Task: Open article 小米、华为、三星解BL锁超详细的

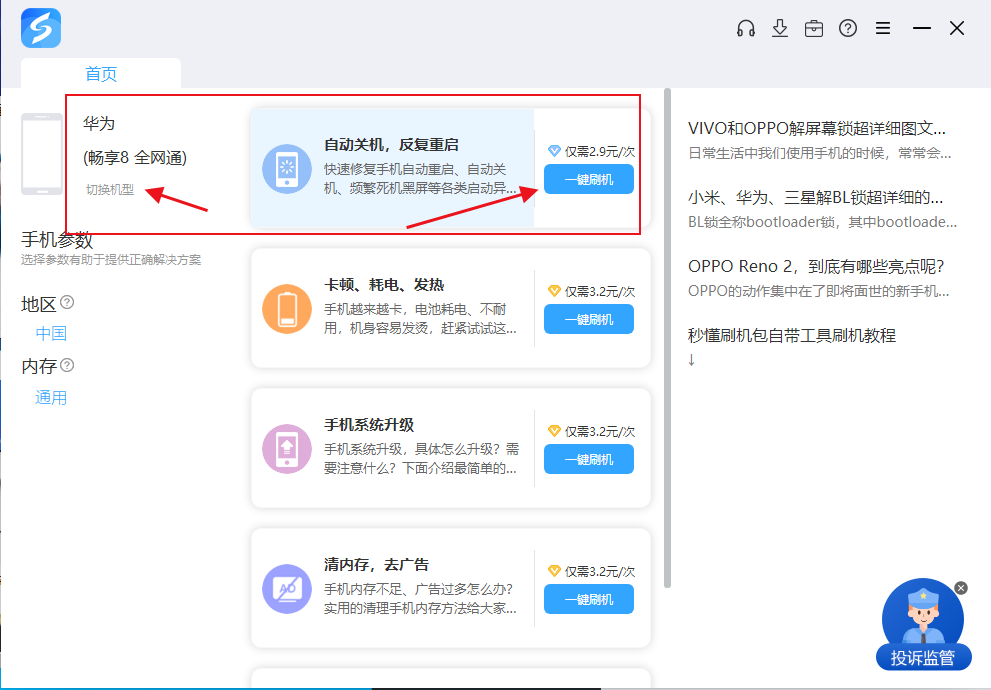Action: pos(815,198)
